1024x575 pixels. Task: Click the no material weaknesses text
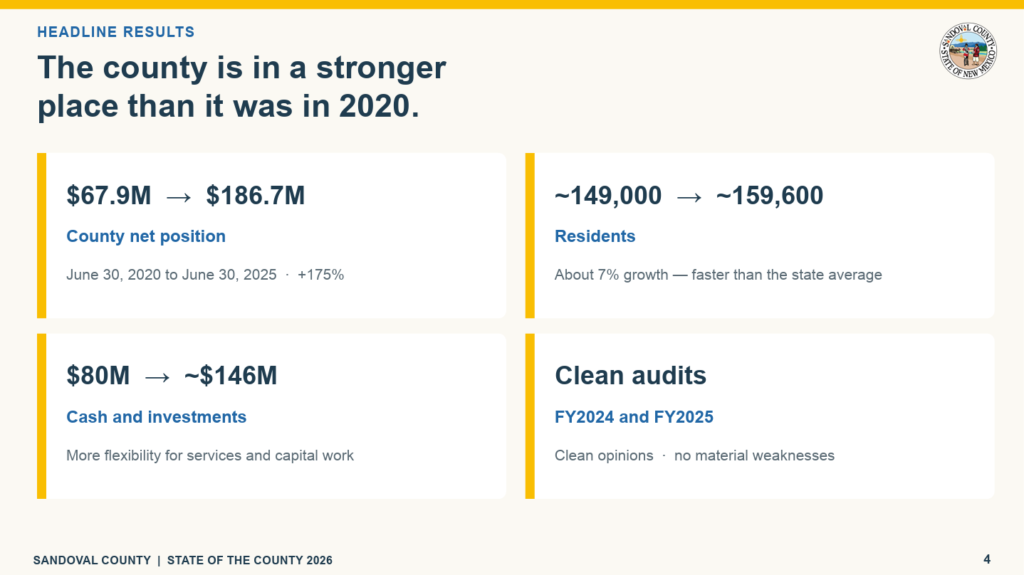click(754, 455)
